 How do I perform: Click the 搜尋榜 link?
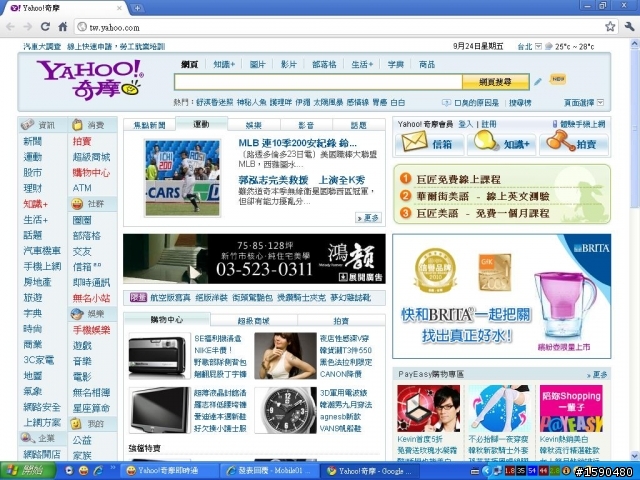(520, 103)
